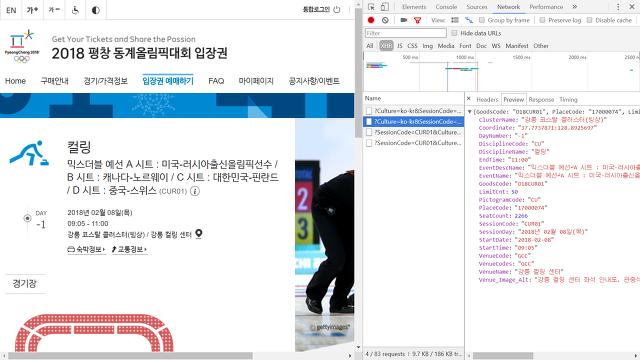Viewport: 640px width, 360px height.
Task: Click the logout power icon
Action: (x=337, y=9)
